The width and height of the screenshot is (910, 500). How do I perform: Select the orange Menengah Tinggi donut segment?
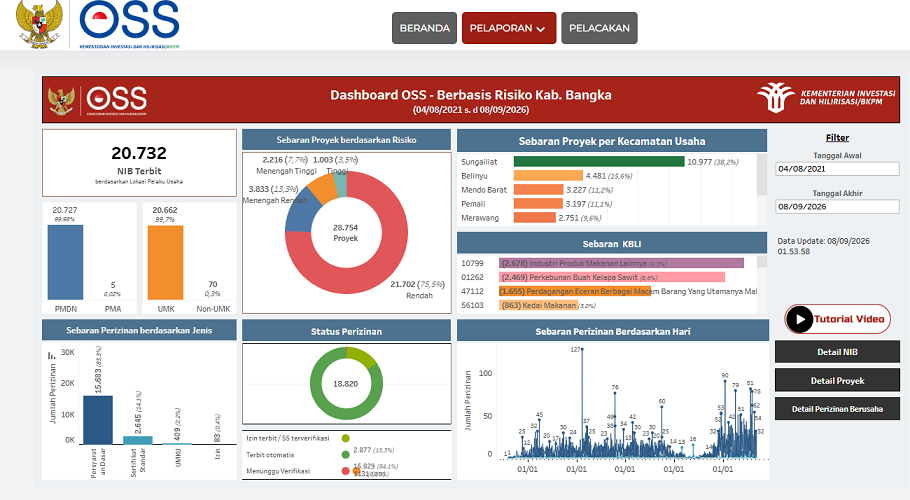coord(321,189)
